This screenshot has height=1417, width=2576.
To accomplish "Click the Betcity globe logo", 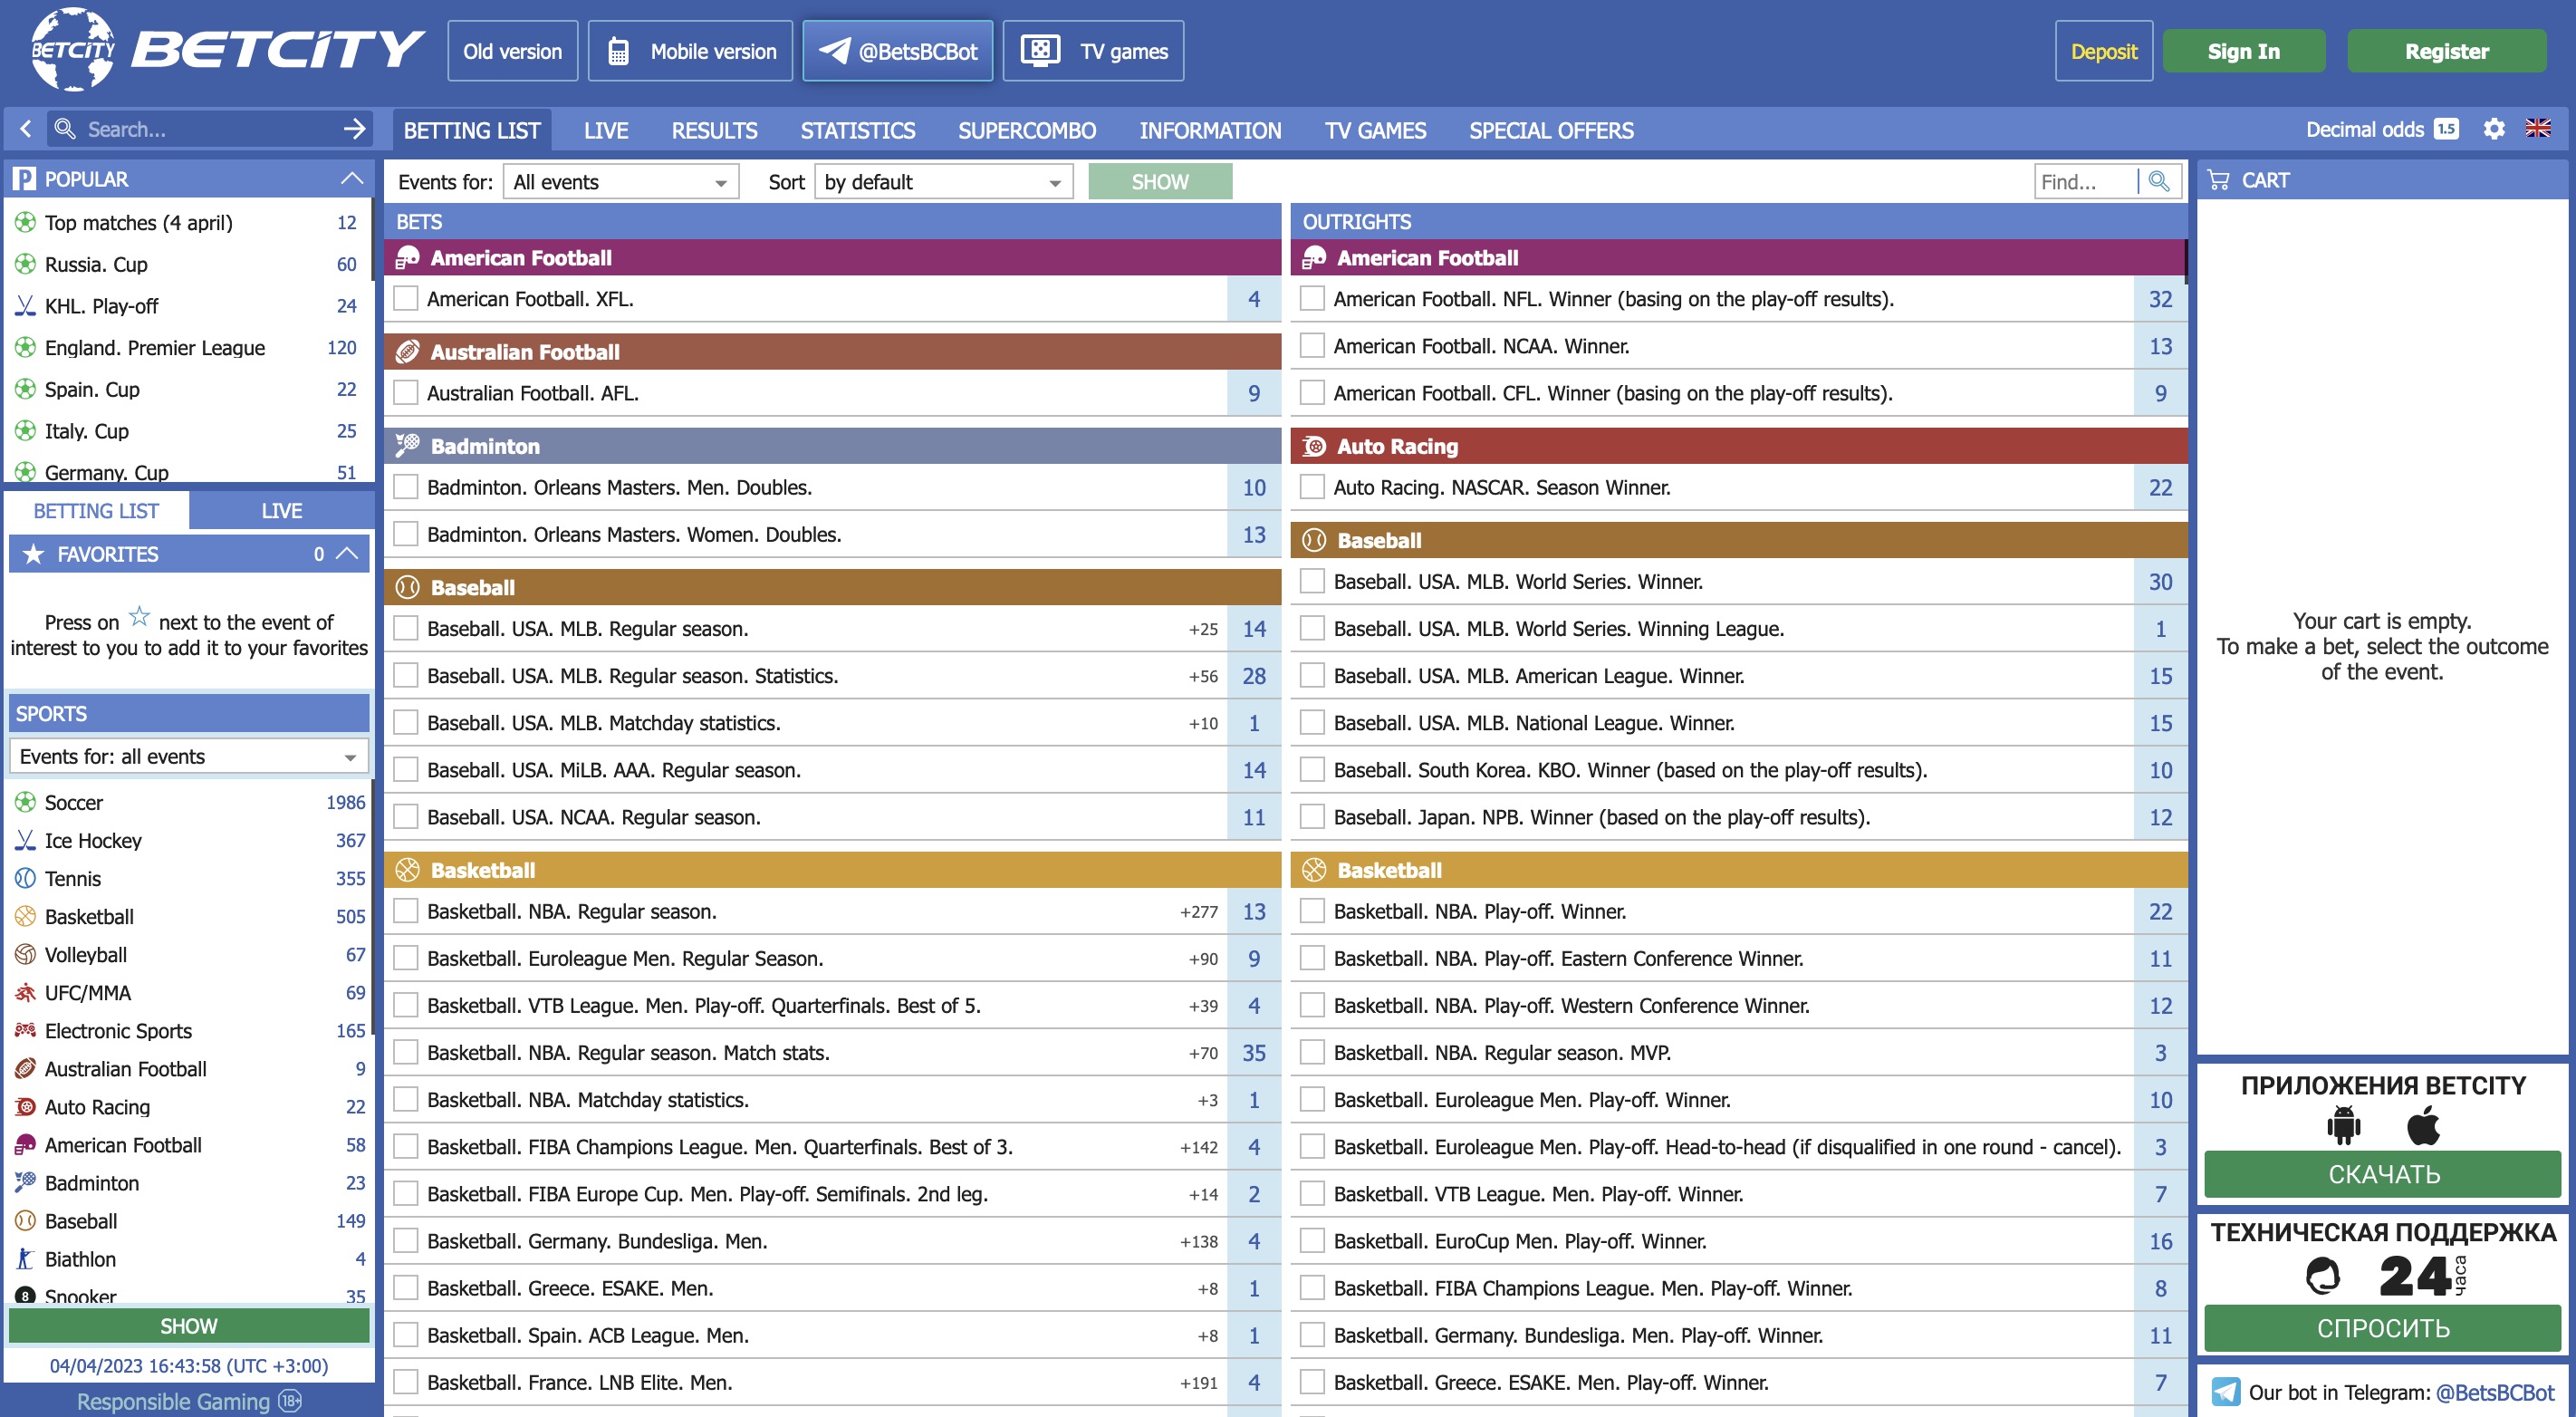I will click(x=72, y=49).
